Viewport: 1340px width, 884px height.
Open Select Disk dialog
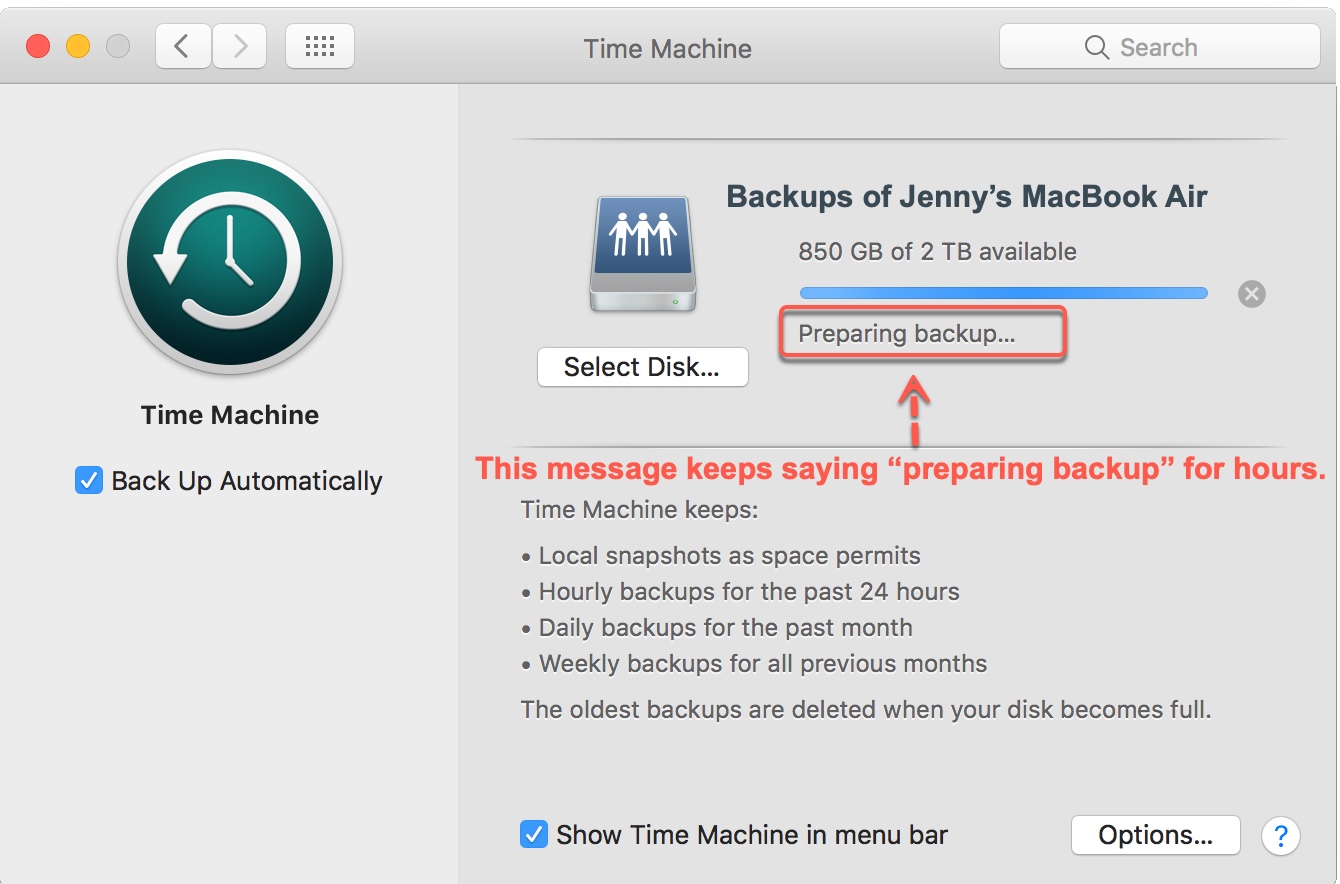tap(643, 367)
